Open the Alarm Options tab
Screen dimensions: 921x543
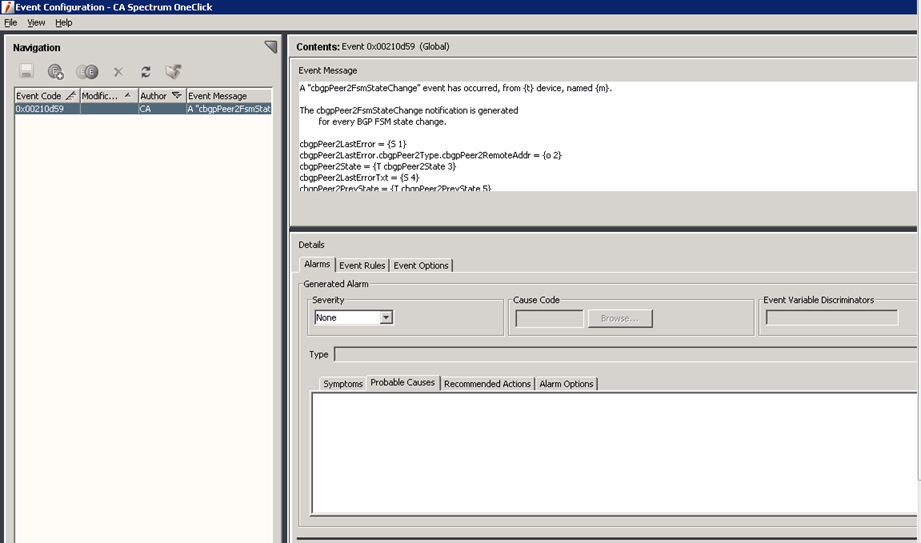pos(566,384)
